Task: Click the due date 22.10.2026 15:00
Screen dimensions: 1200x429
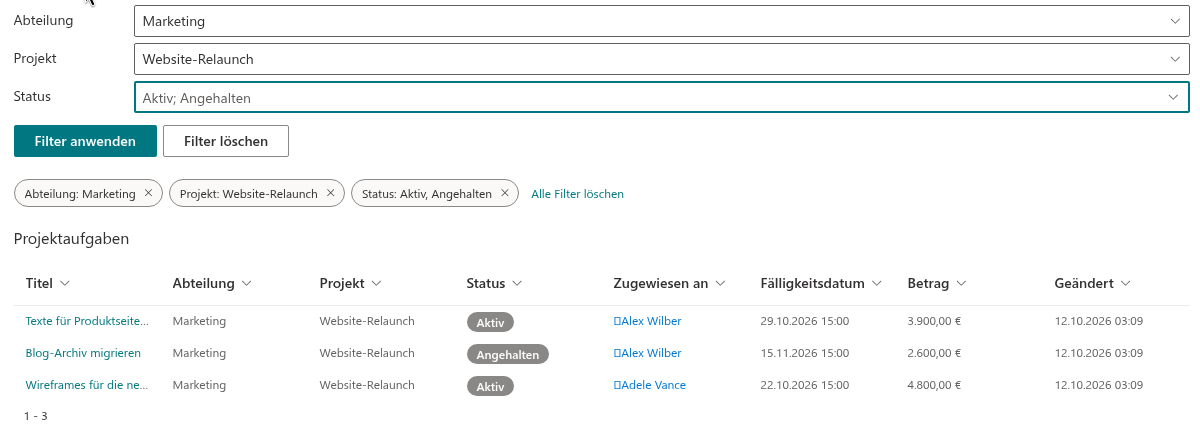Action: coord(805,385)
